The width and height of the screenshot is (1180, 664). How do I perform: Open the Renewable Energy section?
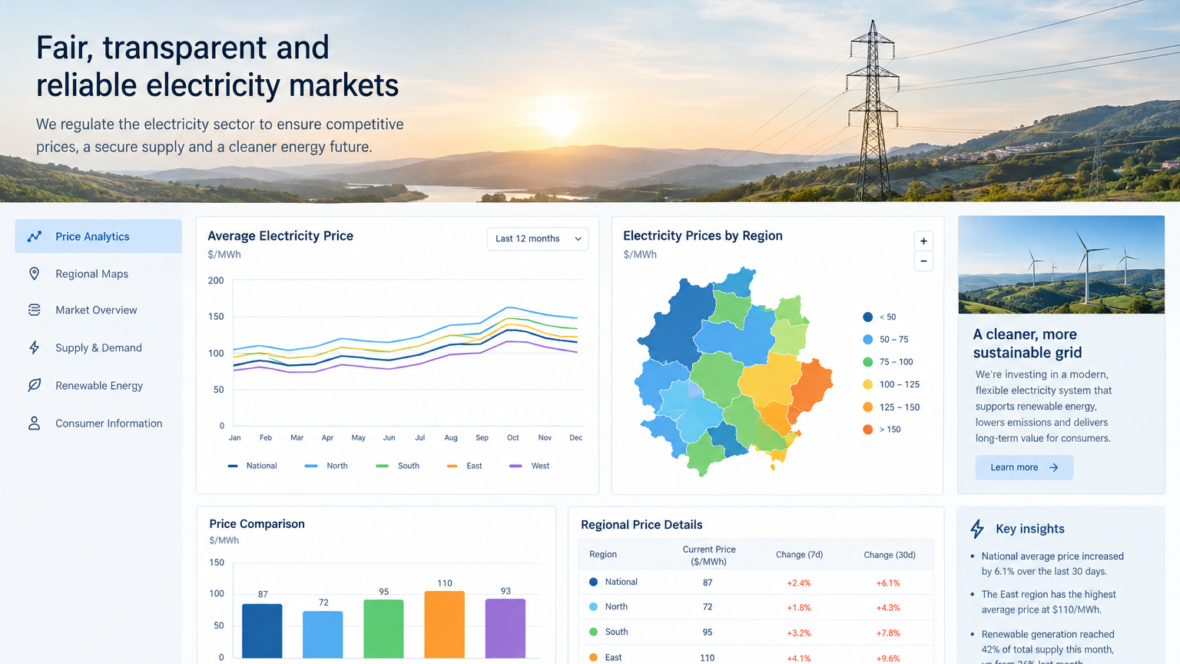point(99,385)
